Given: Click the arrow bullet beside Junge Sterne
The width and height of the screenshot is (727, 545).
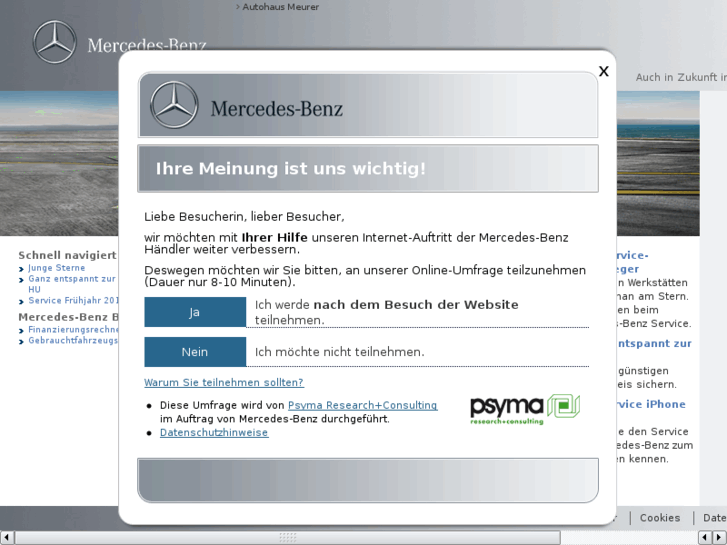Looking at the screenshot, I should (21, 269).
